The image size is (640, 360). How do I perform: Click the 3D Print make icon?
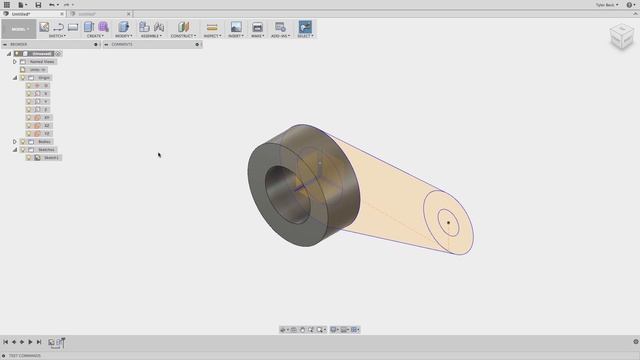258,27
